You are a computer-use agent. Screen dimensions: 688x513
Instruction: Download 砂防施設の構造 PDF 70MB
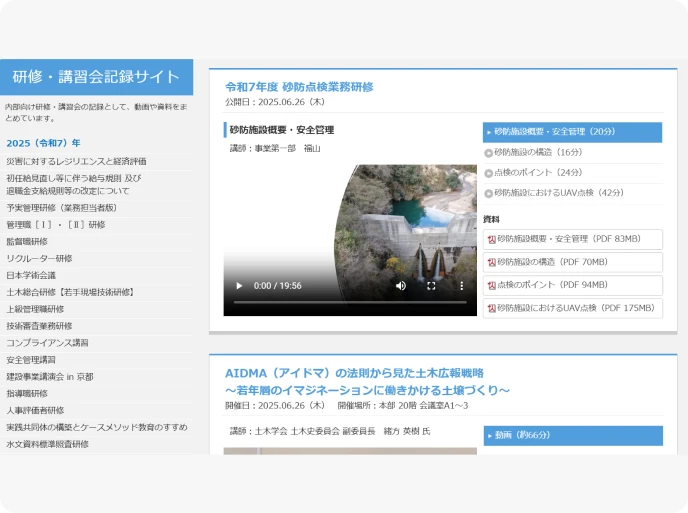click(x=573, y=262)
